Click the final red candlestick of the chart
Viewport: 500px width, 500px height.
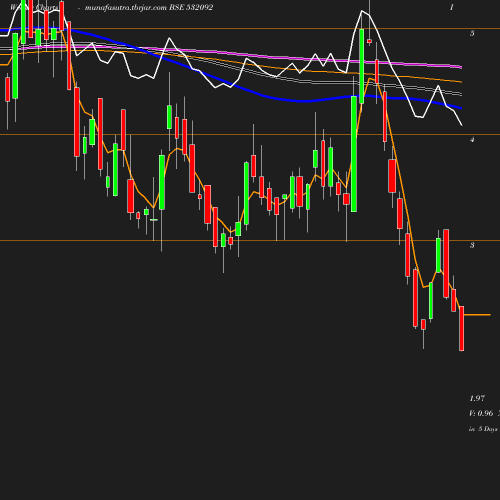click(462, 328)
